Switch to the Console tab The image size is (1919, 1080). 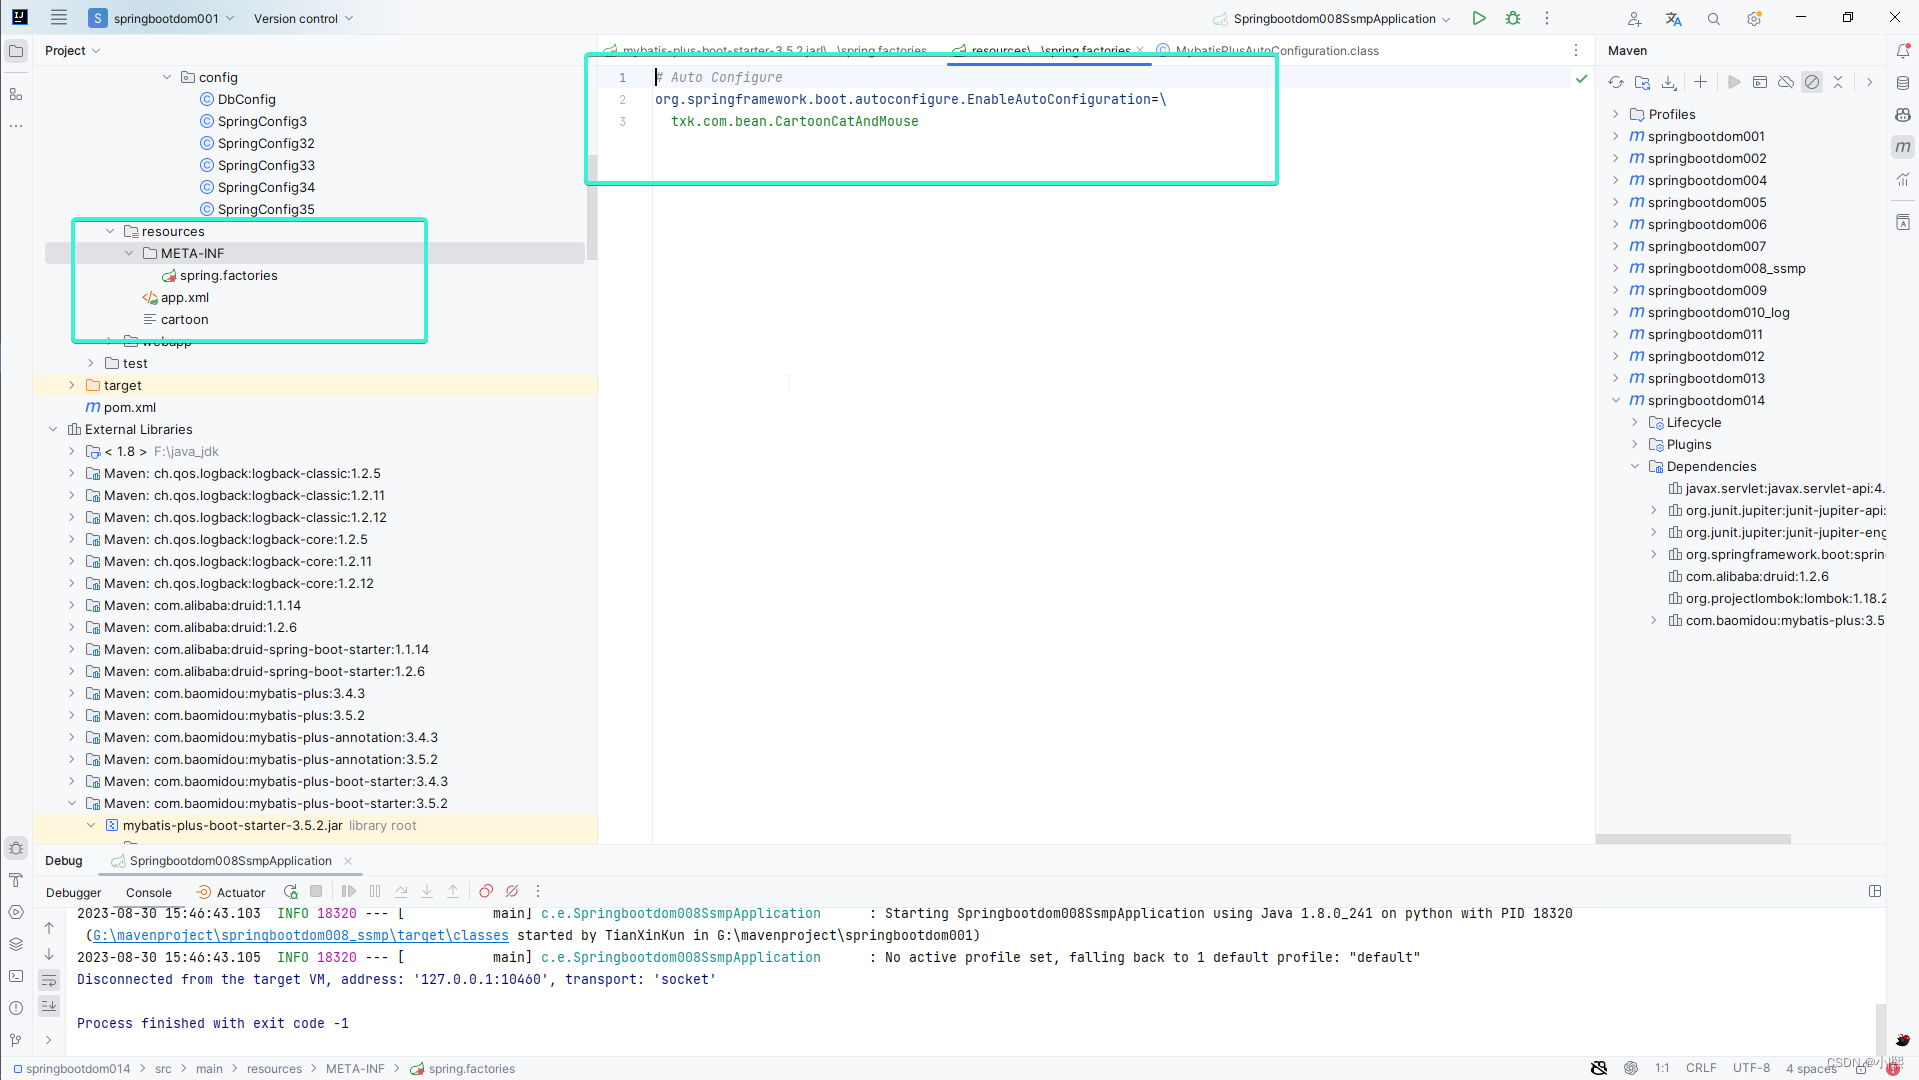pyautogui.click(x=149, y=892)
